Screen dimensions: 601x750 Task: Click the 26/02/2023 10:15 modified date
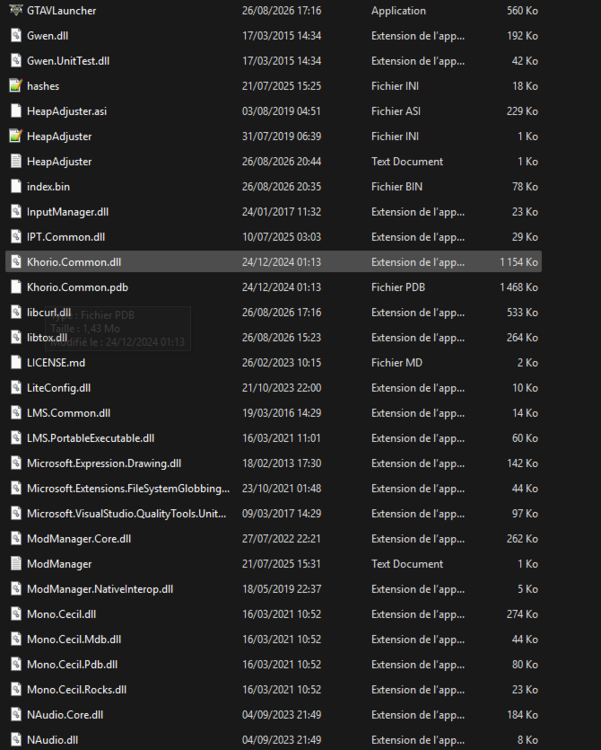tap(281, 363)
